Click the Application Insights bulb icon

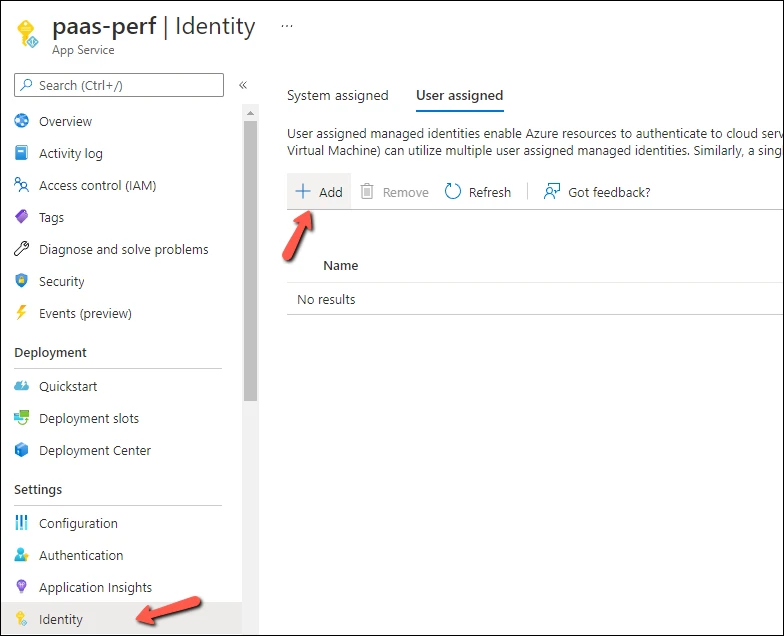coord(22,587)
